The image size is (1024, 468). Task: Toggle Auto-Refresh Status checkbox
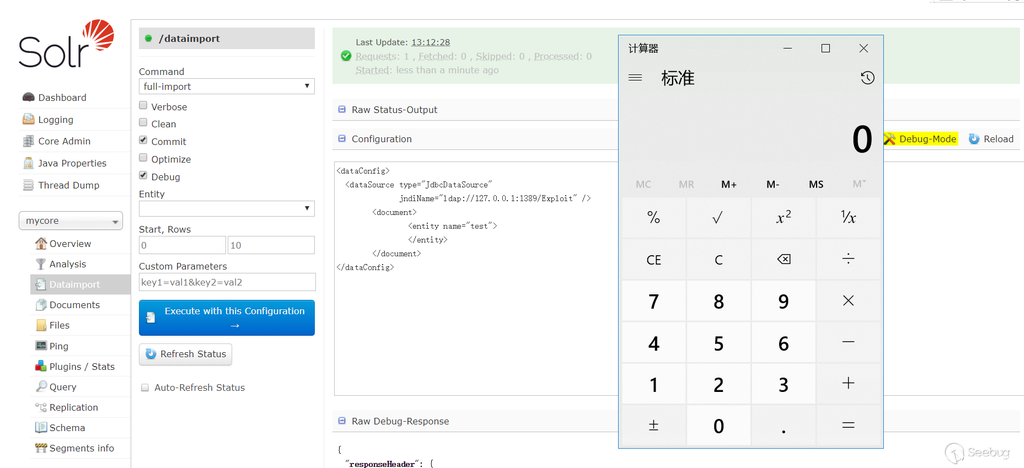pyautogui.click(x=145, y=387)
